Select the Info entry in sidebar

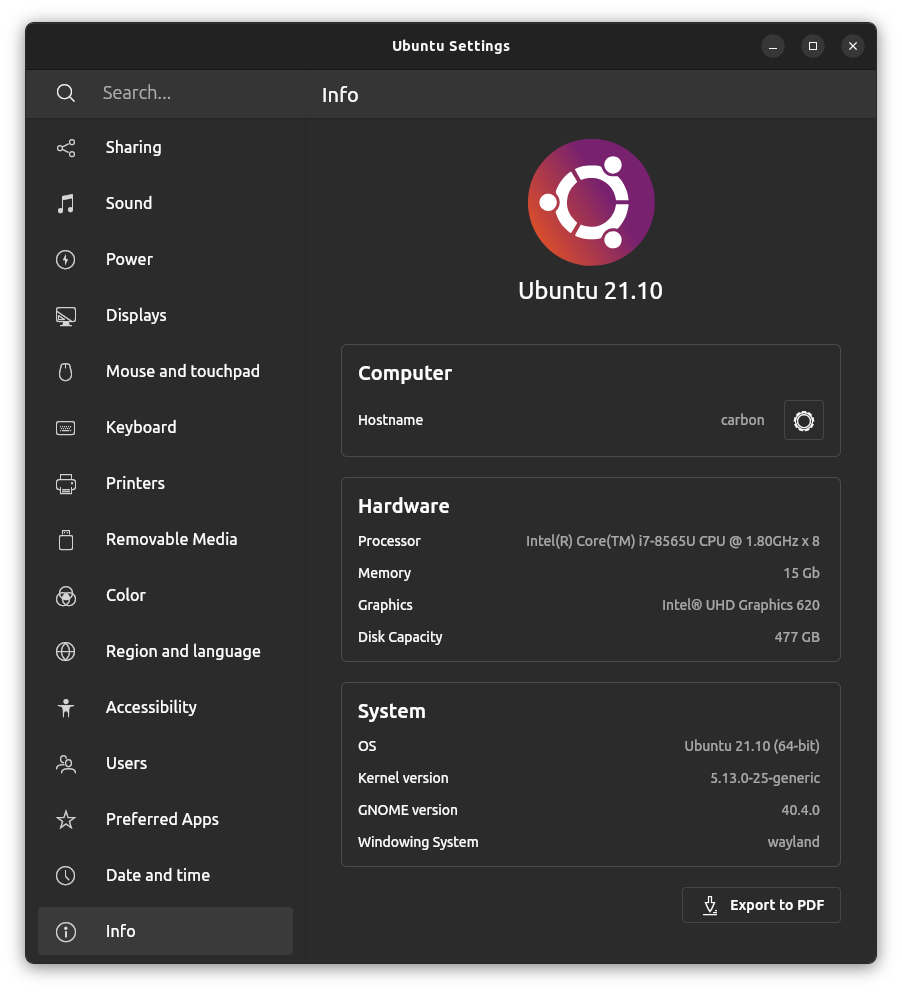click(x=165, y=931)
